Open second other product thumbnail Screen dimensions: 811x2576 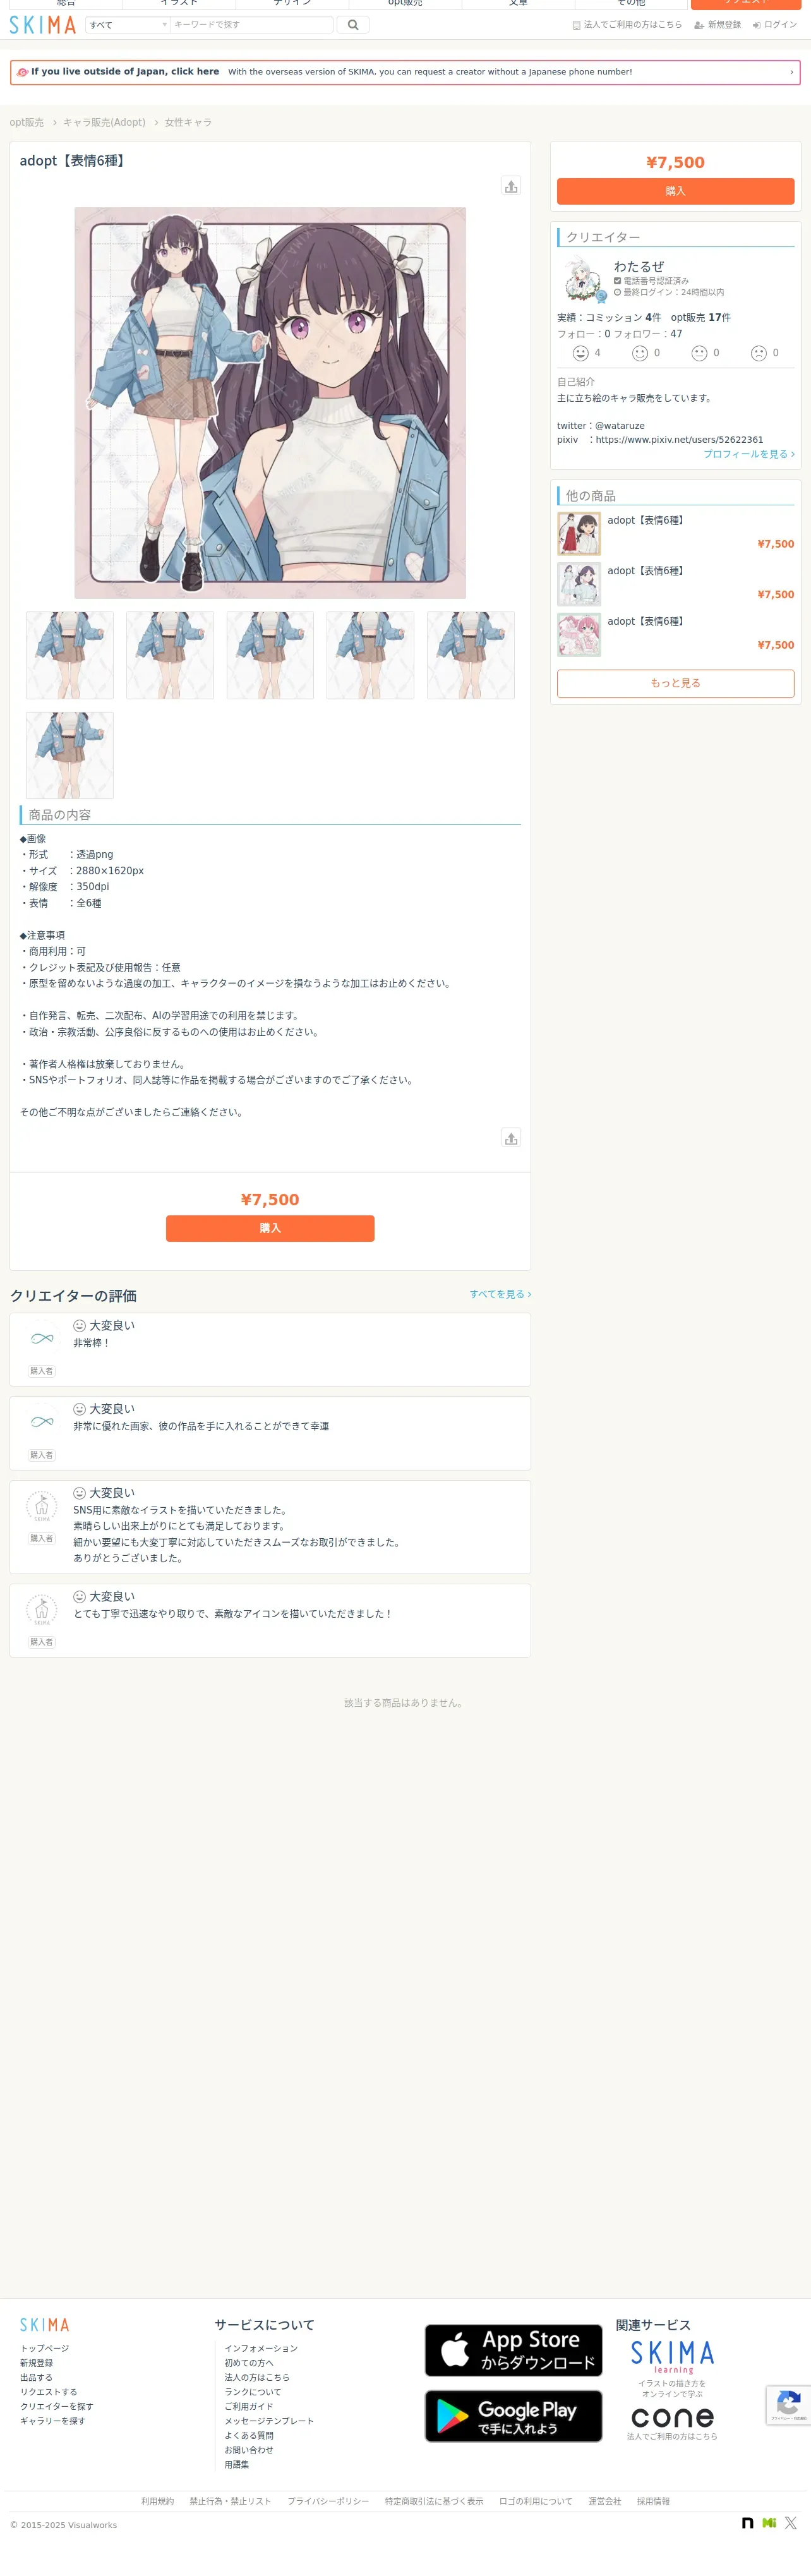tap(579, 584)
